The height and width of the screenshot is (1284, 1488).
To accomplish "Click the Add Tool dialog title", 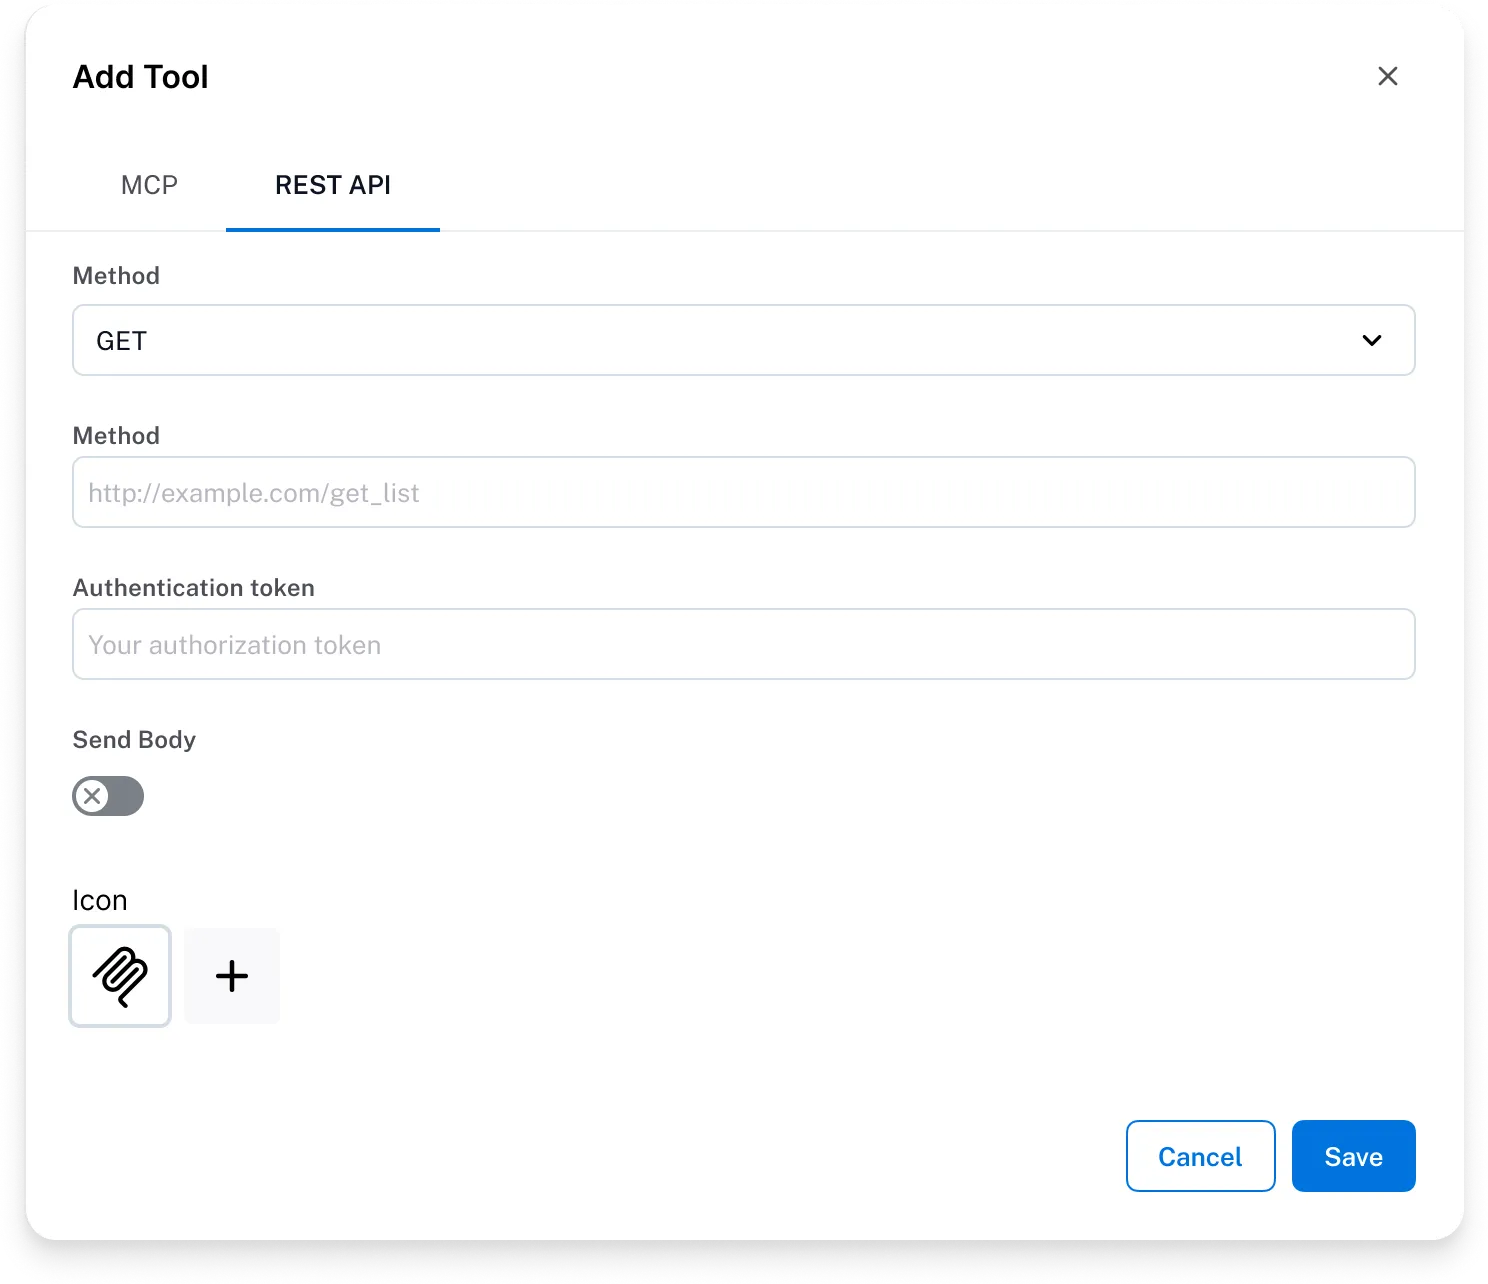I will (x=140, y=77).
